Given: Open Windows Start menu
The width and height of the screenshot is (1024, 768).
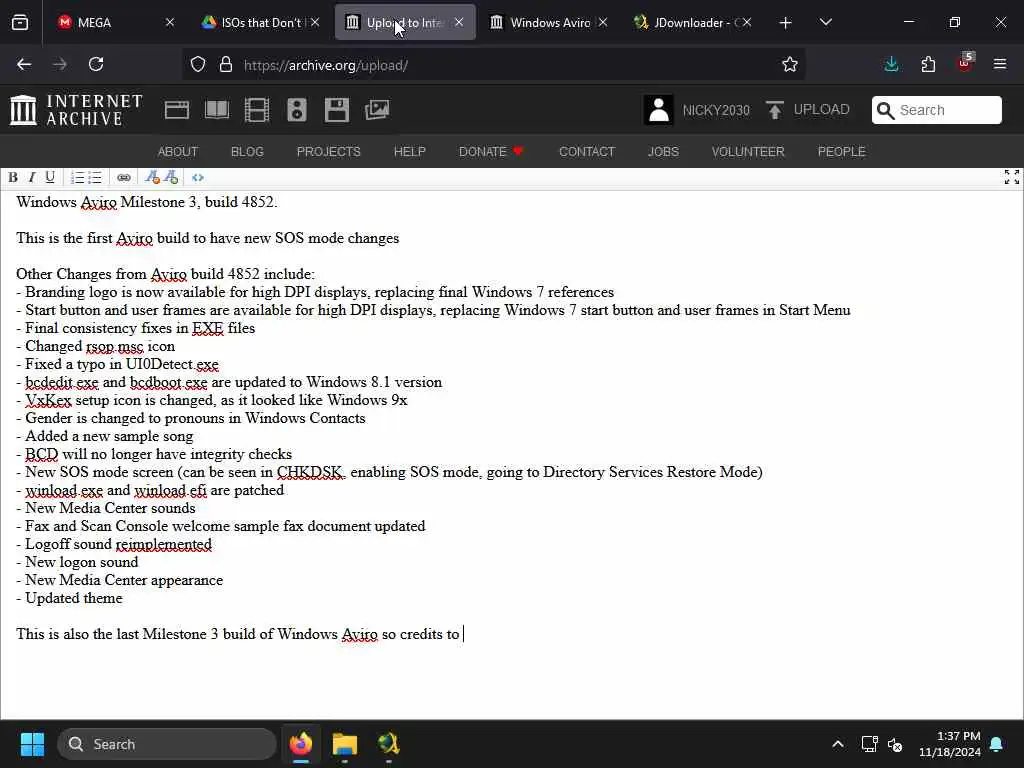Looking at the screenshot, I should pos(32,744).
